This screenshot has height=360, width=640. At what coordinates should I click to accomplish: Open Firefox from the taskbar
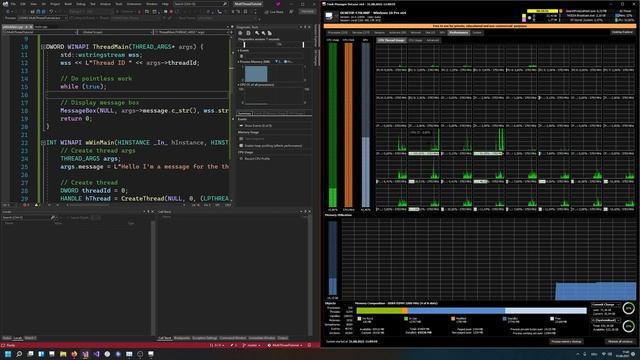point(74,354)
